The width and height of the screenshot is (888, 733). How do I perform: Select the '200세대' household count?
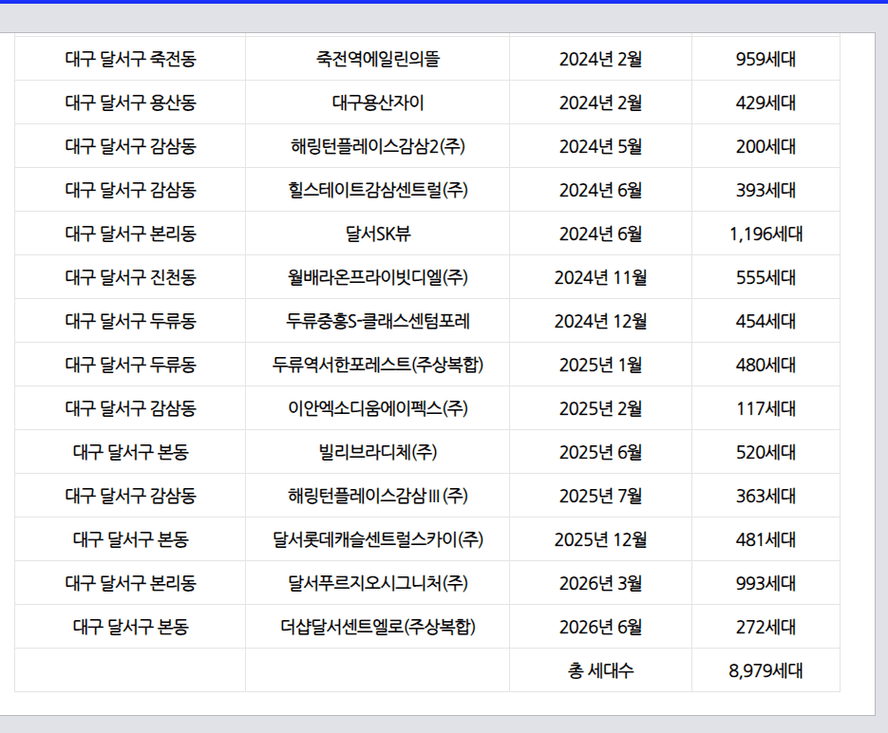tap(766, 146)
